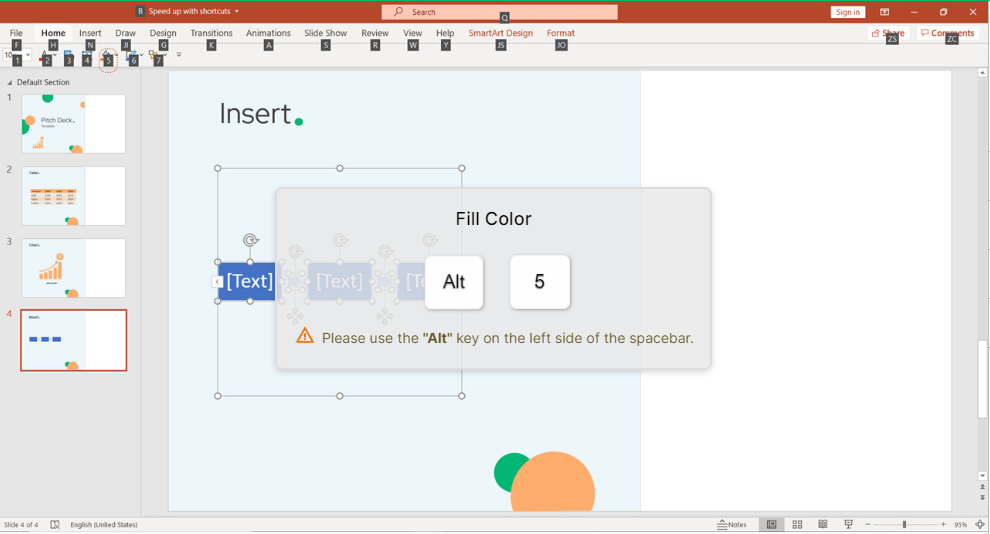Click the Shape Fill icon with key tip 5
This screenshot has height=534, width=990.
click(107, 56)
